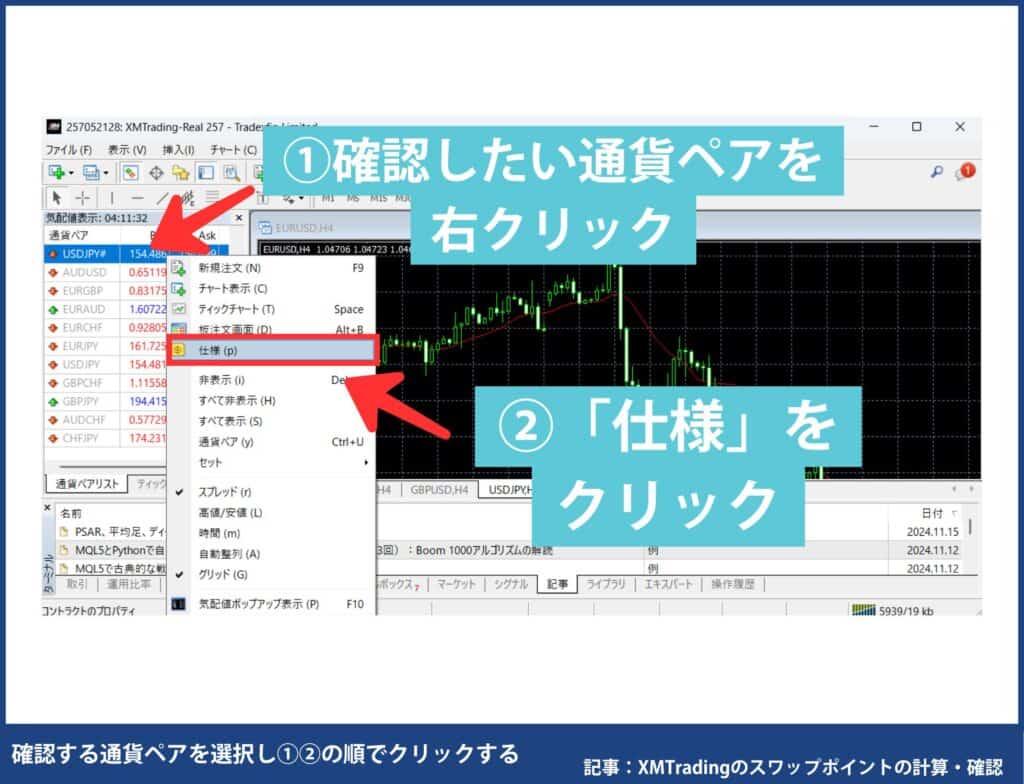Open the notifications bubble with red badge
The image size is (1024, 784).
[x=965, y=172]
